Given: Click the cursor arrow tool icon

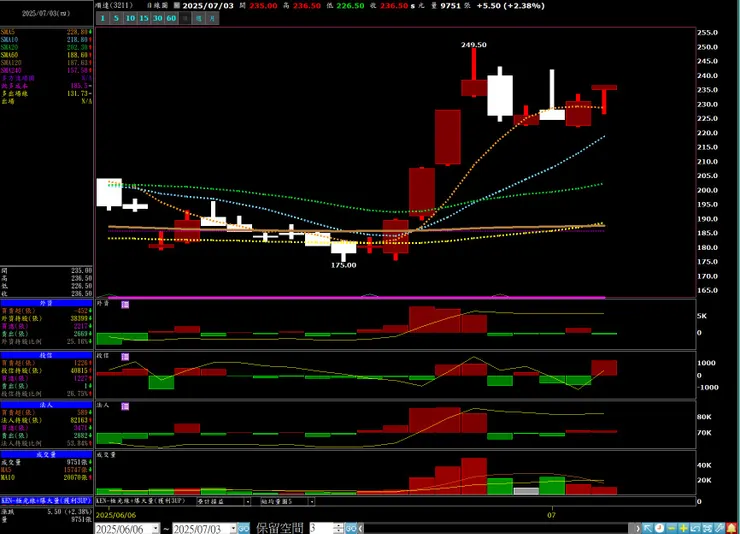Looking at the screenshot, I should pyautogui.click(x=648, y=528).
